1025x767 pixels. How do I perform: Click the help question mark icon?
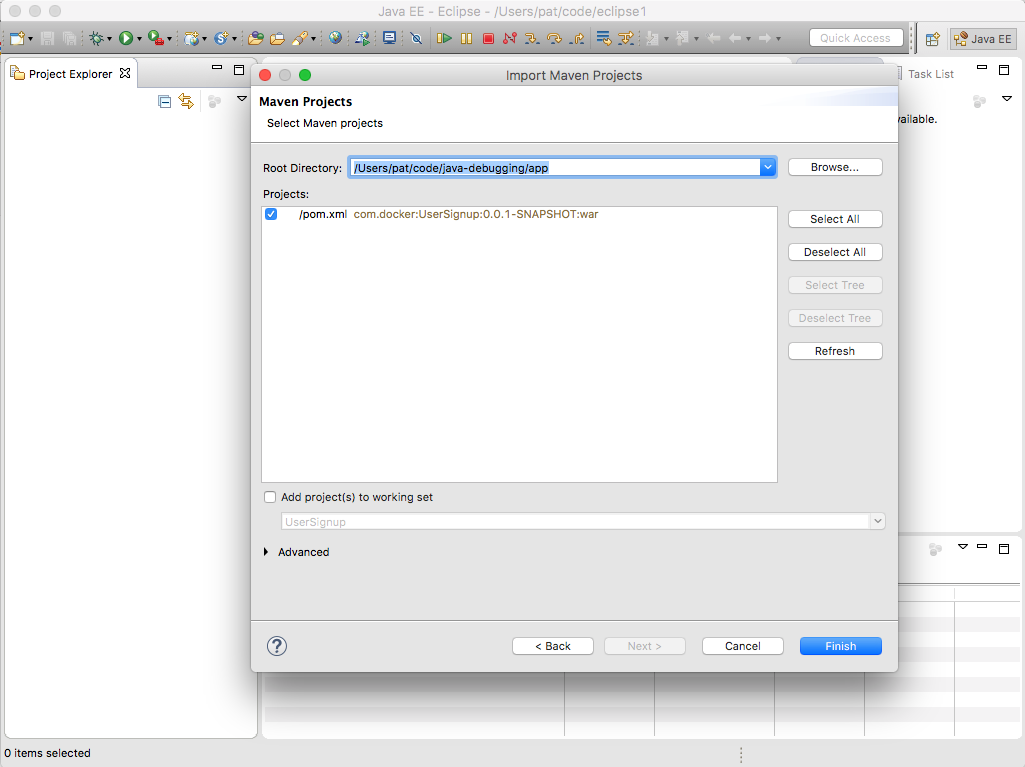[277, 646]
